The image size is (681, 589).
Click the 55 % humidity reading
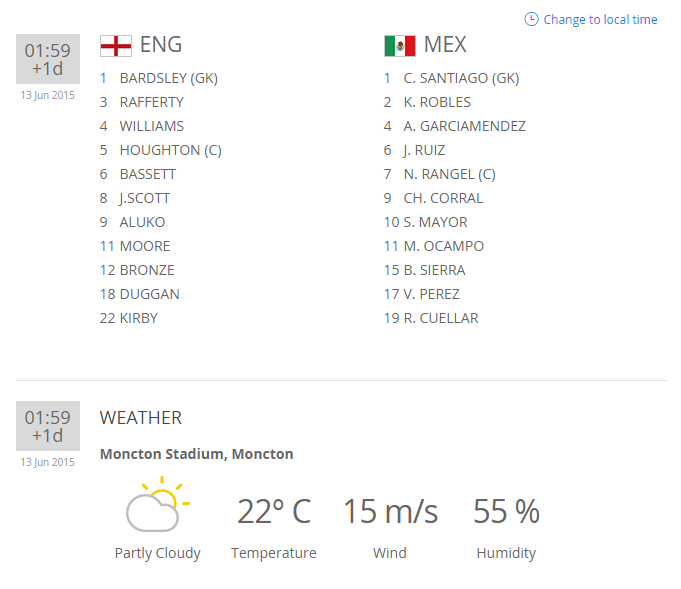(x=506, y=512)
